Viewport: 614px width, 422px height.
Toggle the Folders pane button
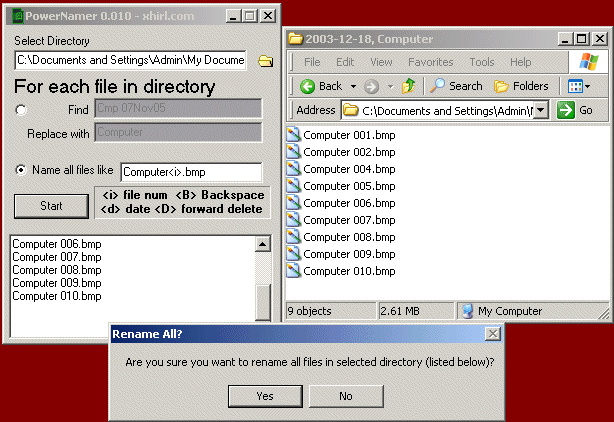pos(520,86)
